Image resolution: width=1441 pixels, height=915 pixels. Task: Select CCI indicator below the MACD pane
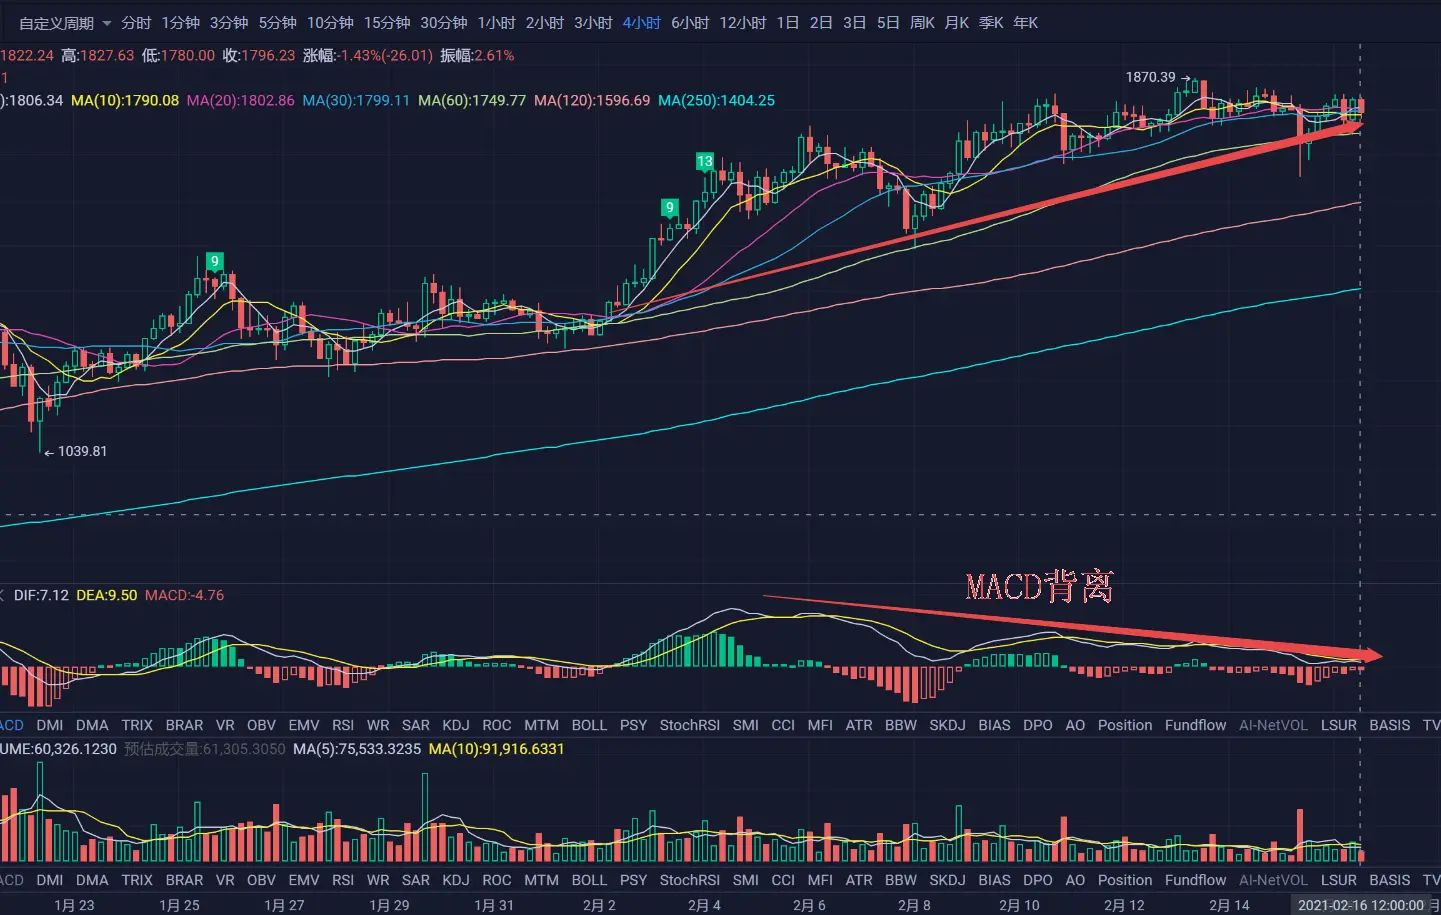tap(783, 726)
